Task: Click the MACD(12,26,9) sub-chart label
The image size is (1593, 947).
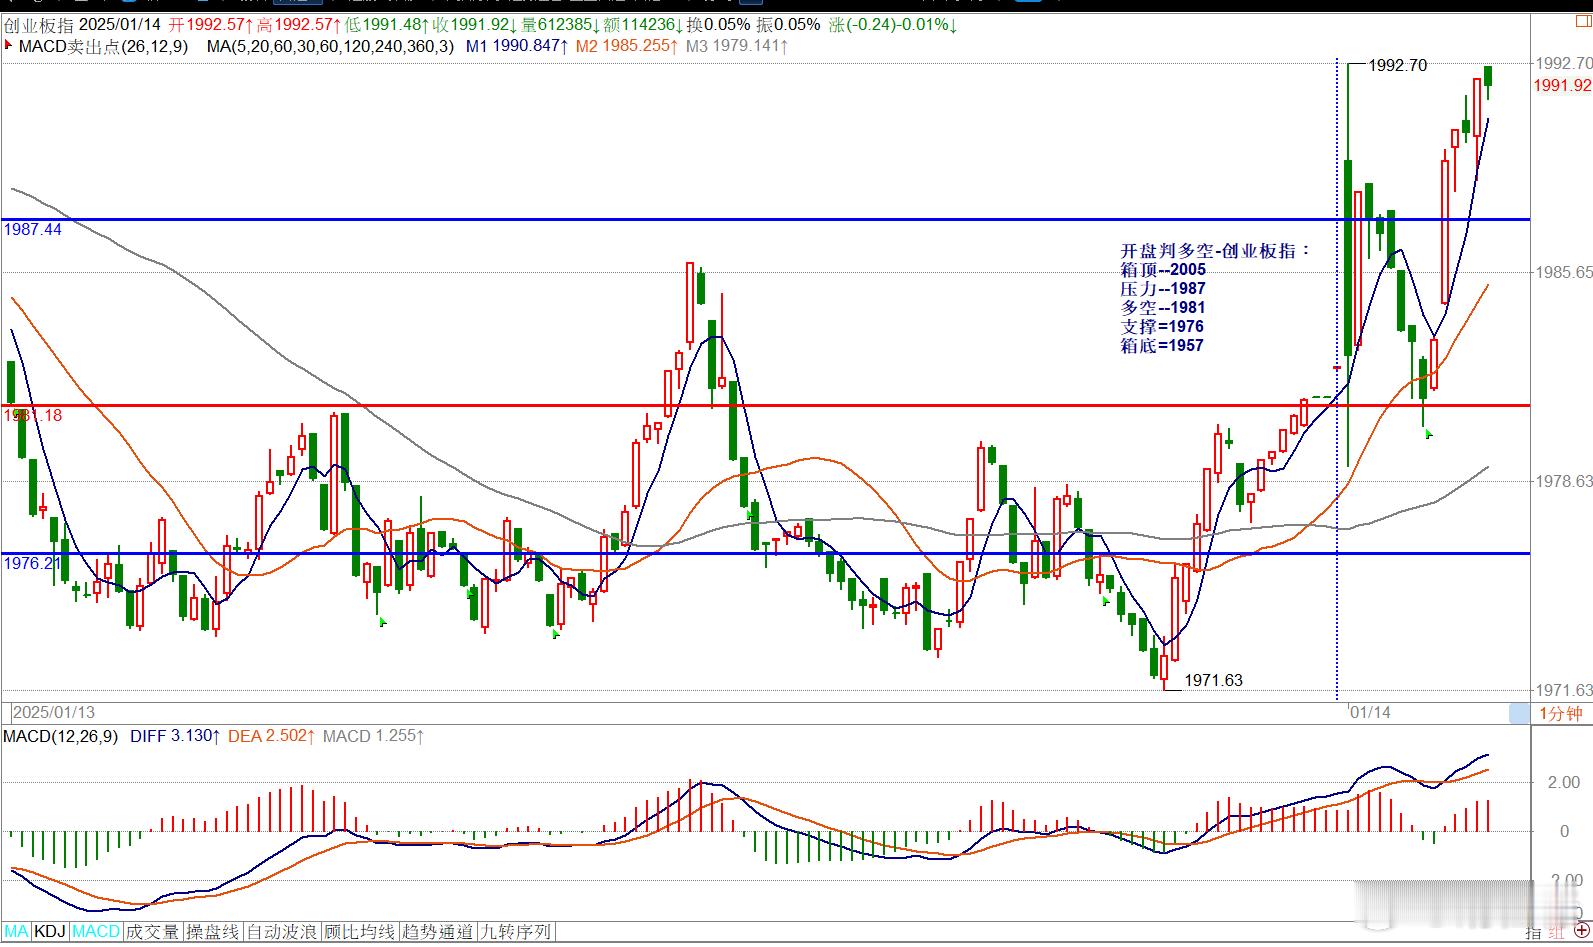Action: point(61,736)
